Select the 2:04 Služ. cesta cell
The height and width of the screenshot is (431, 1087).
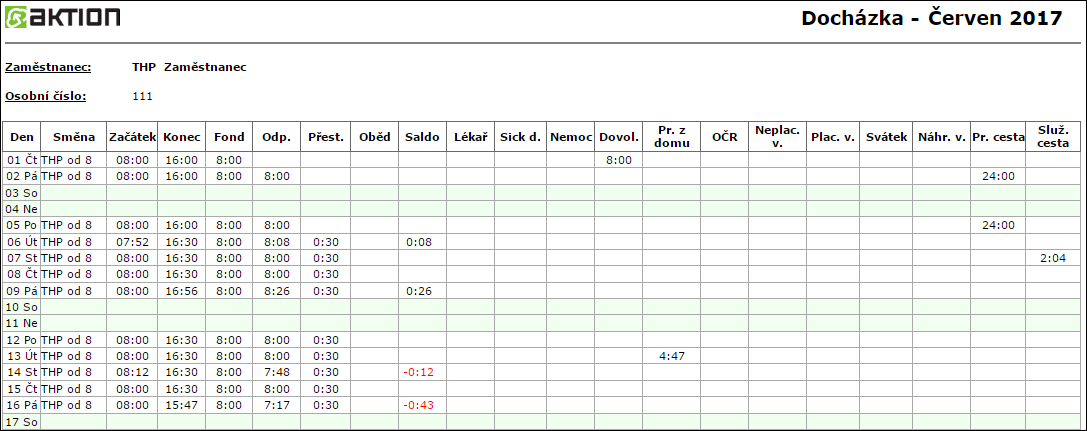1053,257
